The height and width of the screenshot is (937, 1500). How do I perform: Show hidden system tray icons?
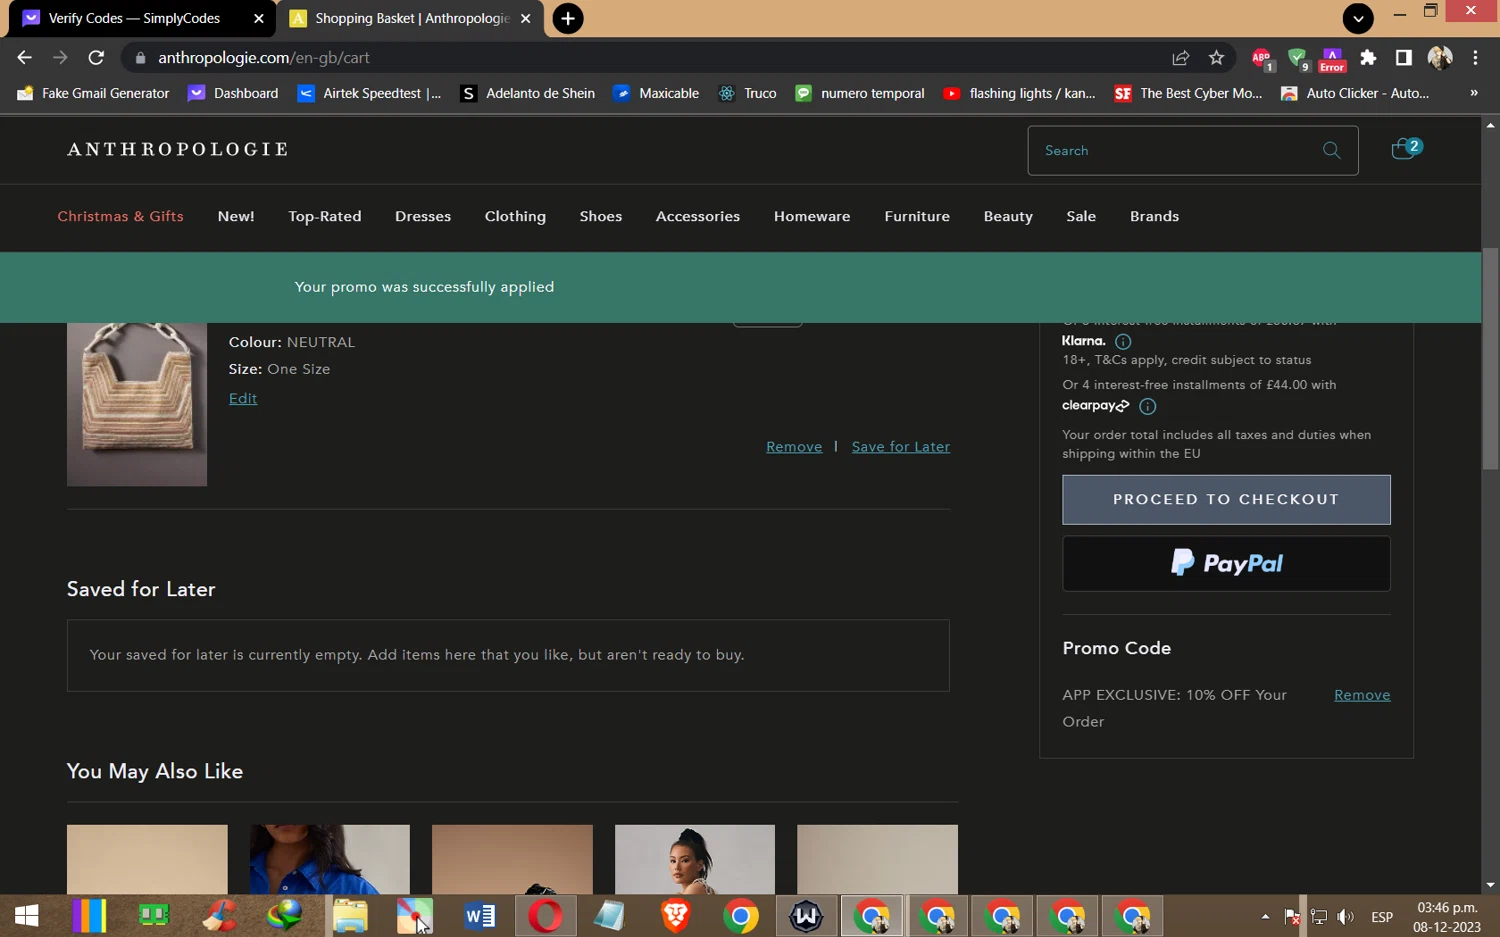click(x=1265, y=917)
